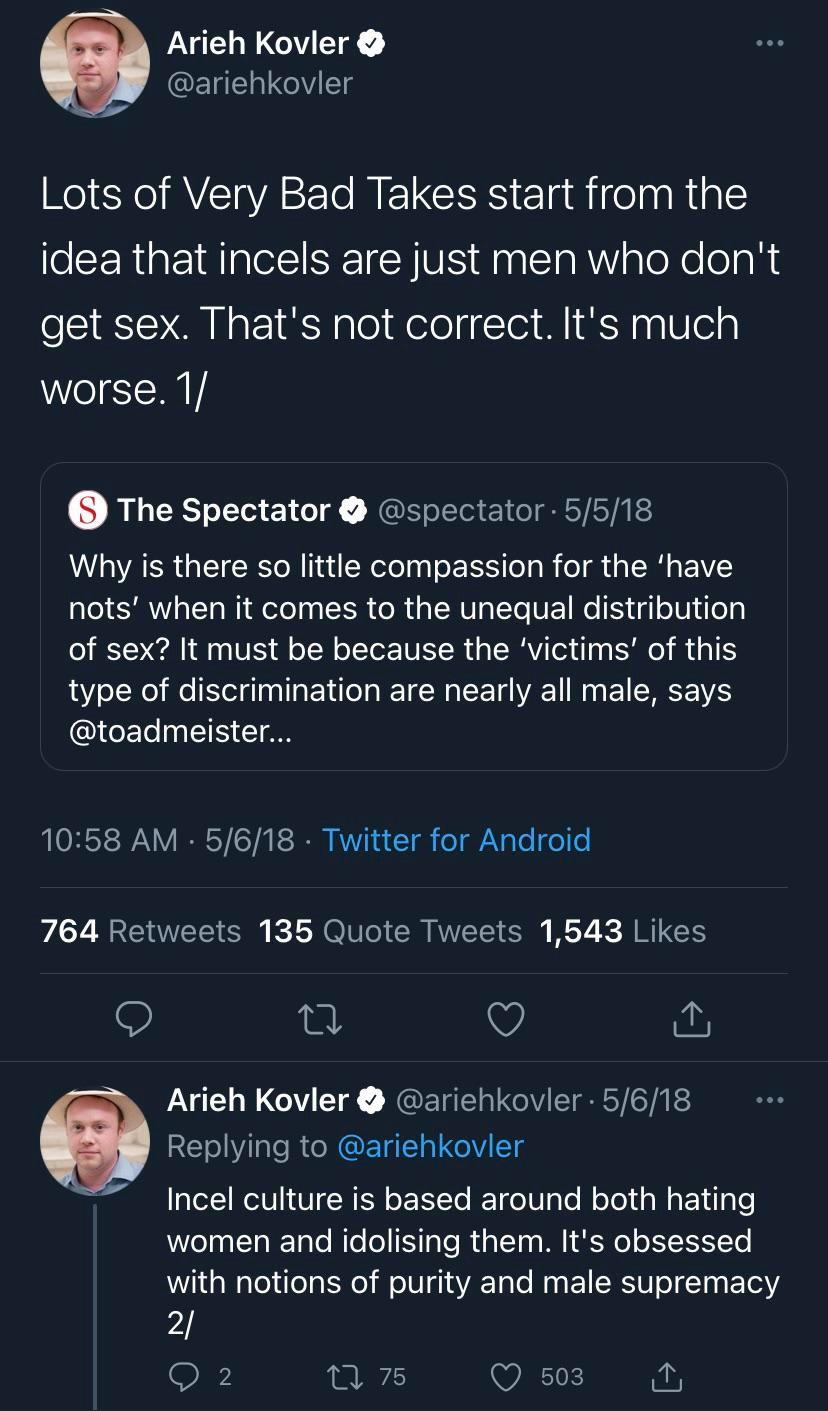Open the more options menu on the reply tweet

point(769,1098)
